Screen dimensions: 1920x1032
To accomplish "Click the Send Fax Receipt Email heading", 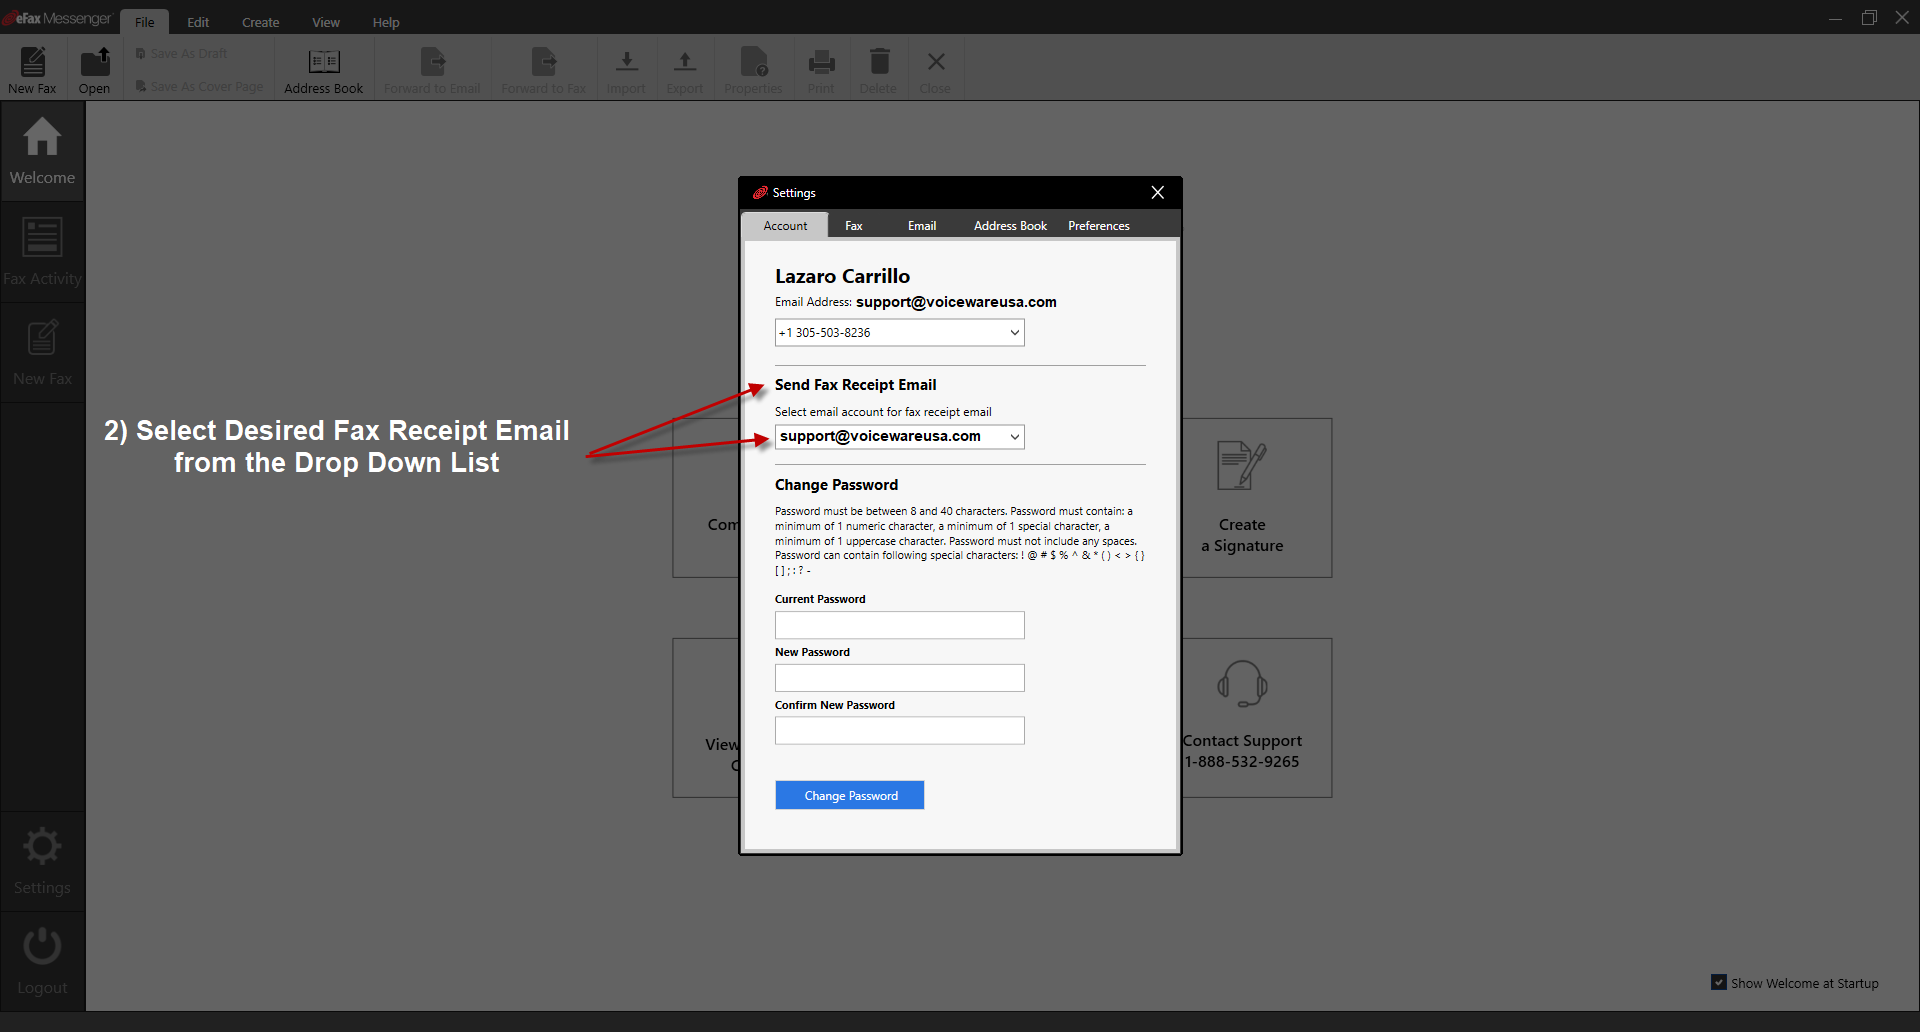I will tap(855, 385).
